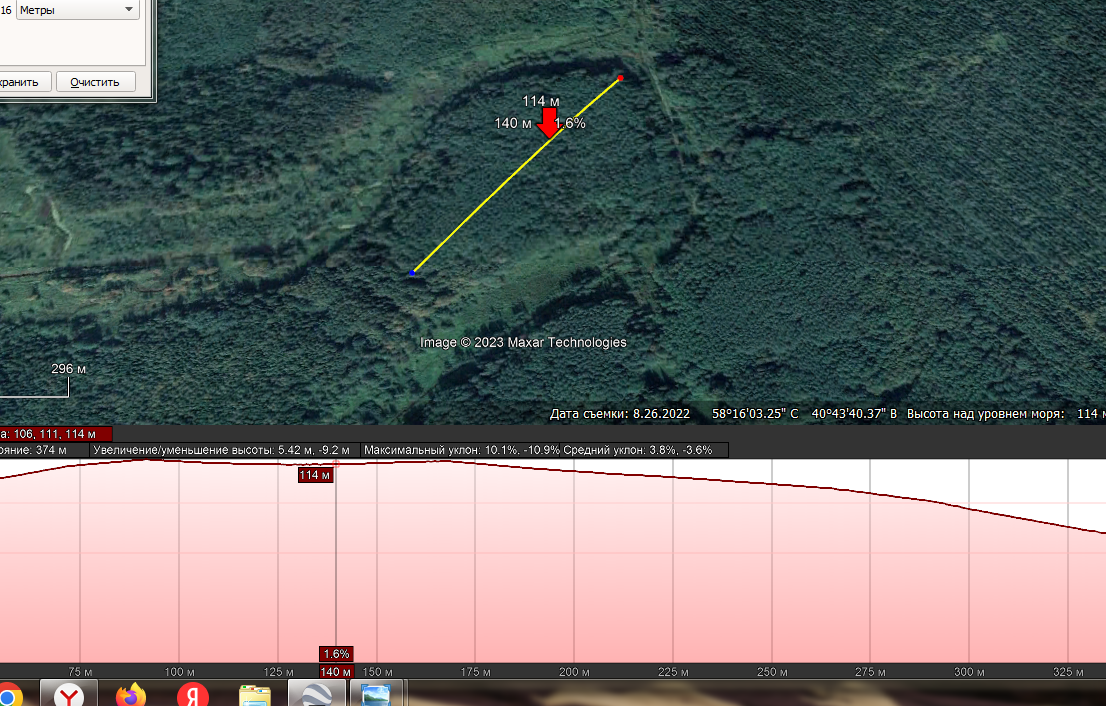1106x706 pixels.
Task: Open File Explorer folder icon in taskbar
Action: click(255, 695)
